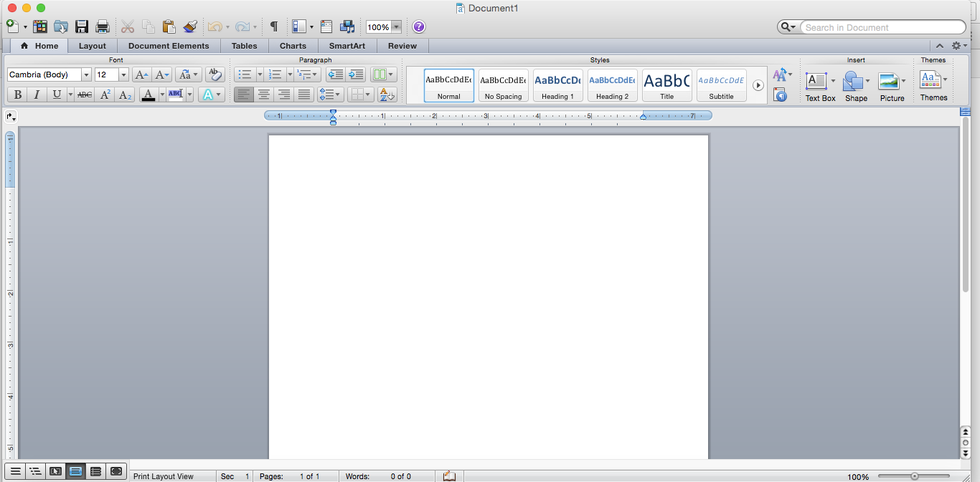Viewport: 980px width, 482px height.
Task: Toggle Italic formatting
Action: coord(37,95)
